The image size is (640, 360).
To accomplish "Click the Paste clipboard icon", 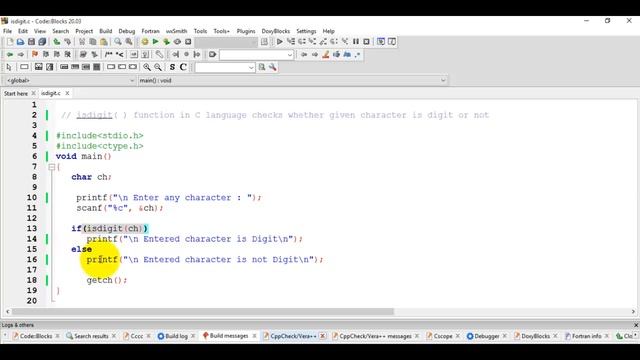I will [104, 42].
